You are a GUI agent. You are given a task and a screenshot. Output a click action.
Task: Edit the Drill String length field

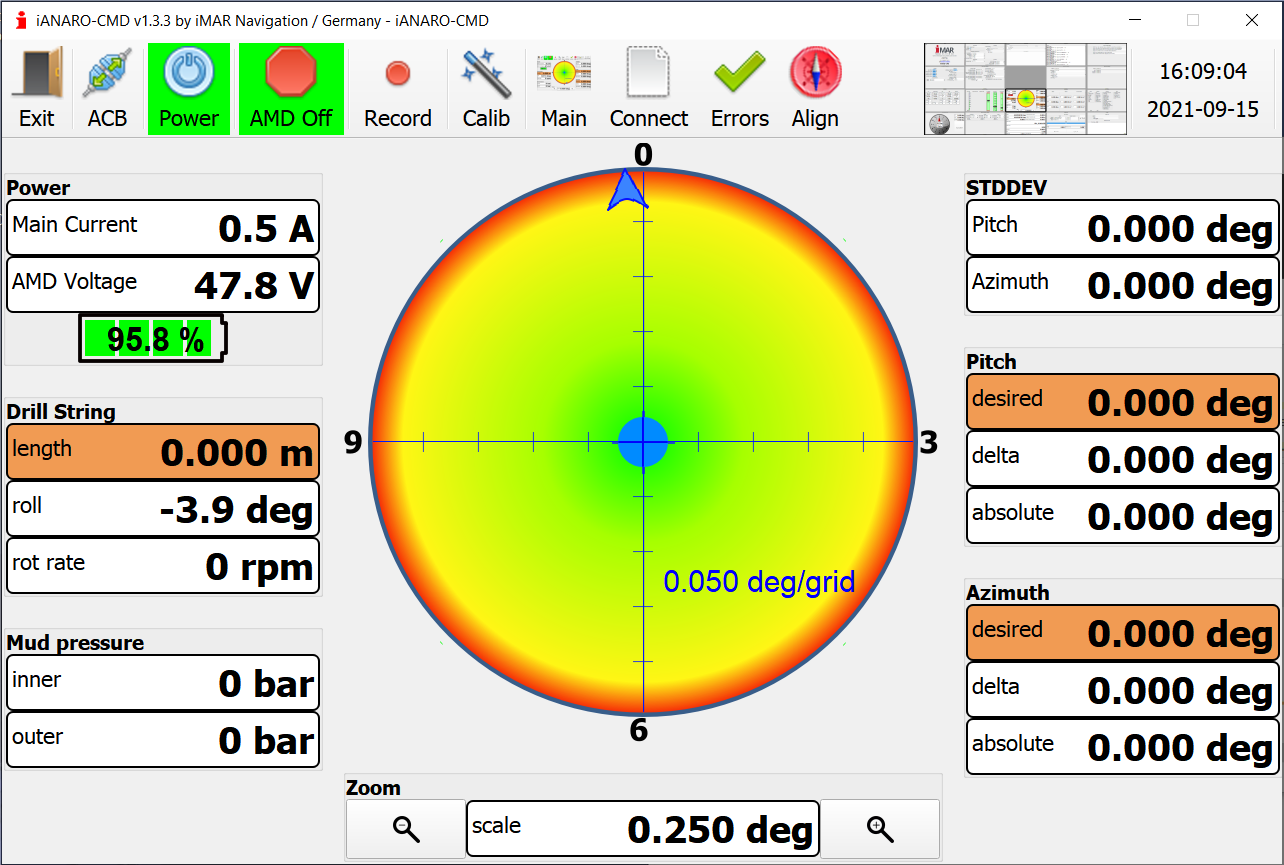[x=163, y=452]
